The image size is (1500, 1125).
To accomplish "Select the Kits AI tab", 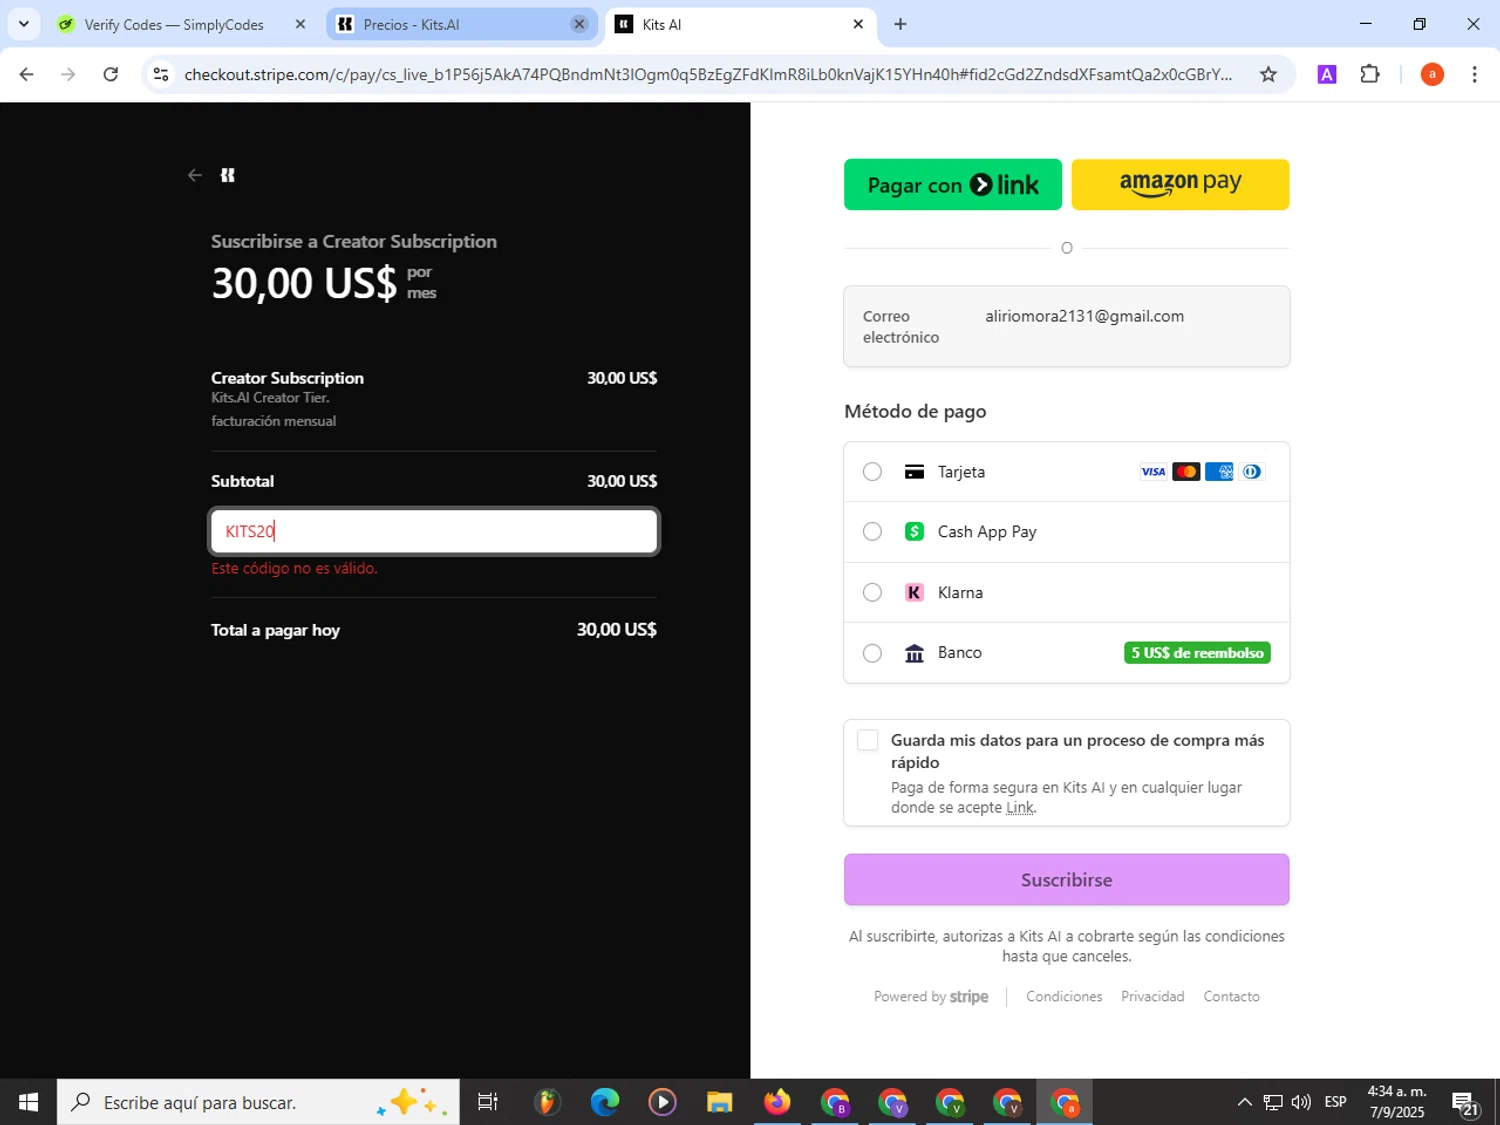I will [x=740, y=24].
